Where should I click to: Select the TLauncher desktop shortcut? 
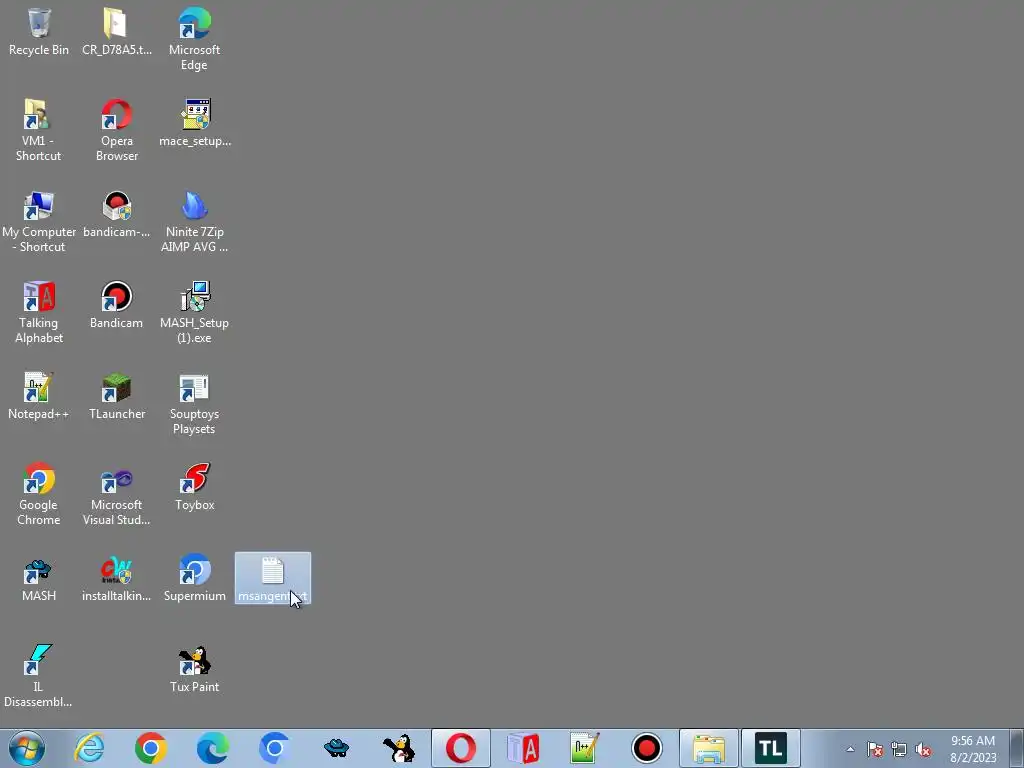tap(116, 396)
